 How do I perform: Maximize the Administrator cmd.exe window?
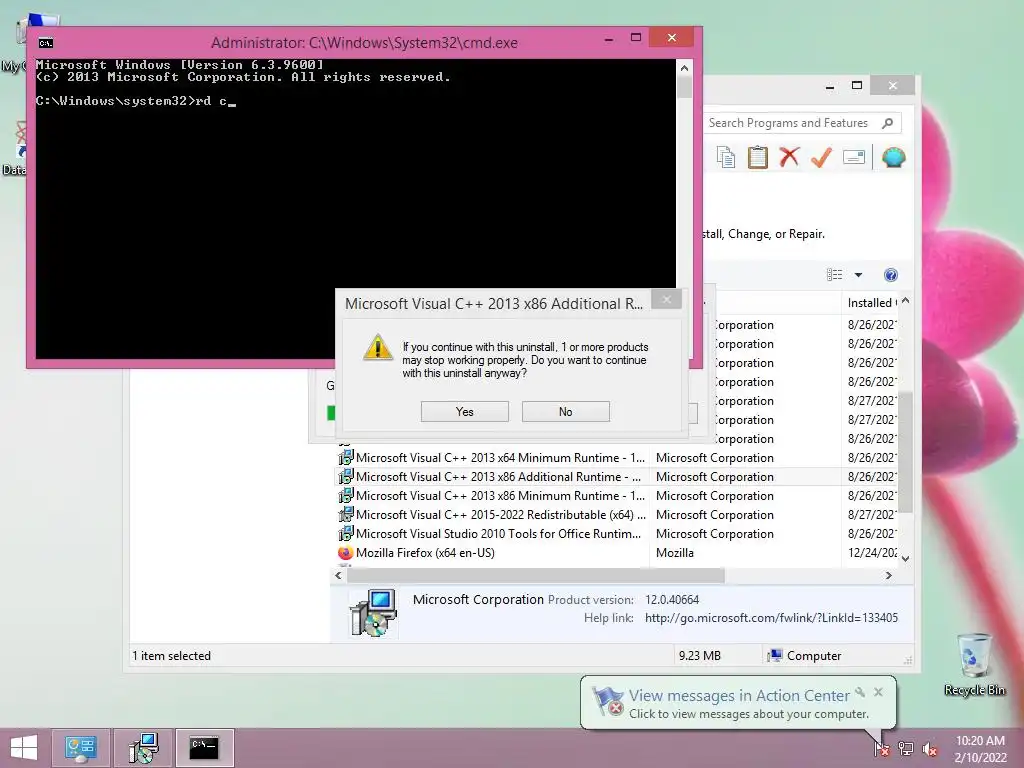[635, 38]
